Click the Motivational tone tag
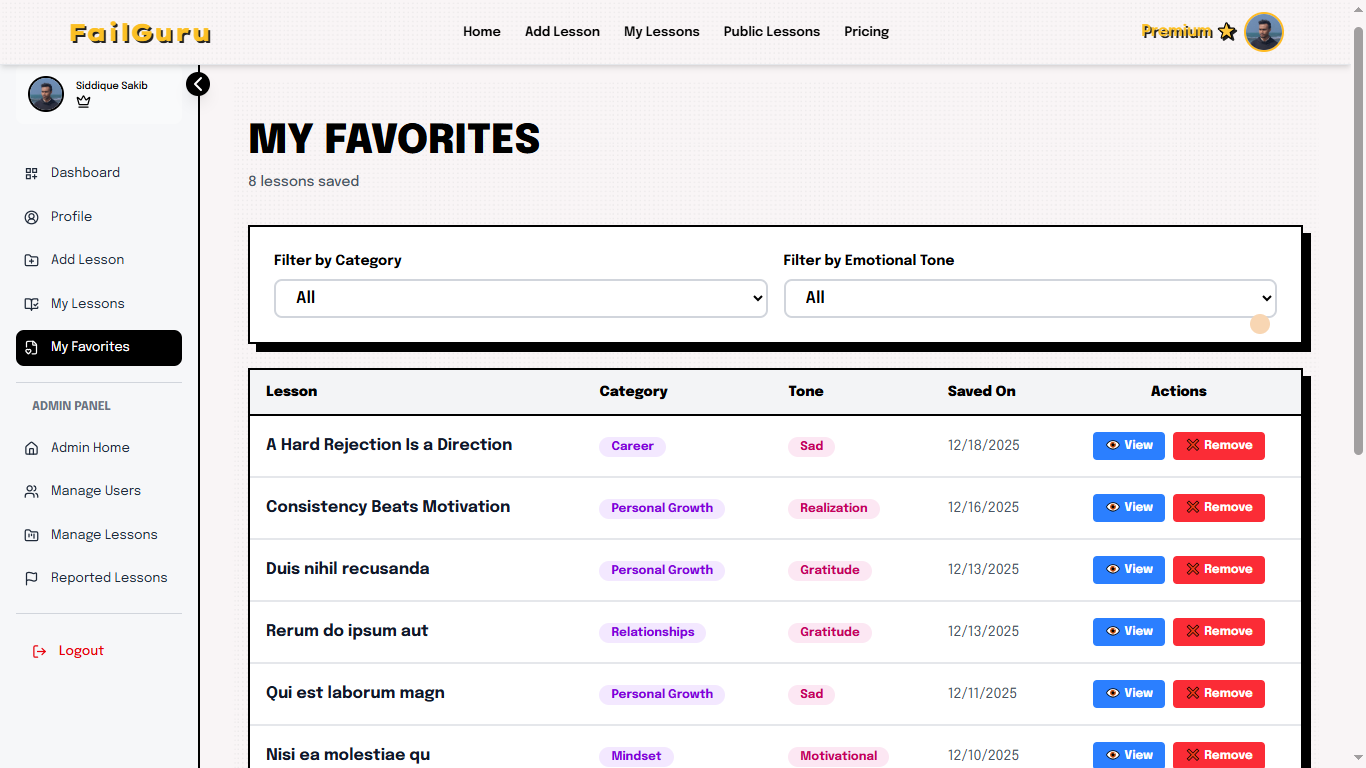Screen dimensions: 1366x768 839,756
